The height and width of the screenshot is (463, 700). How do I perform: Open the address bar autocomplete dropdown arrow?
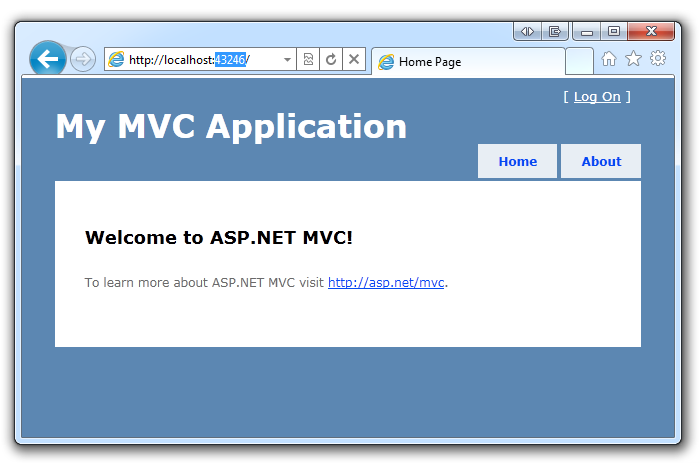click(287, 59)
